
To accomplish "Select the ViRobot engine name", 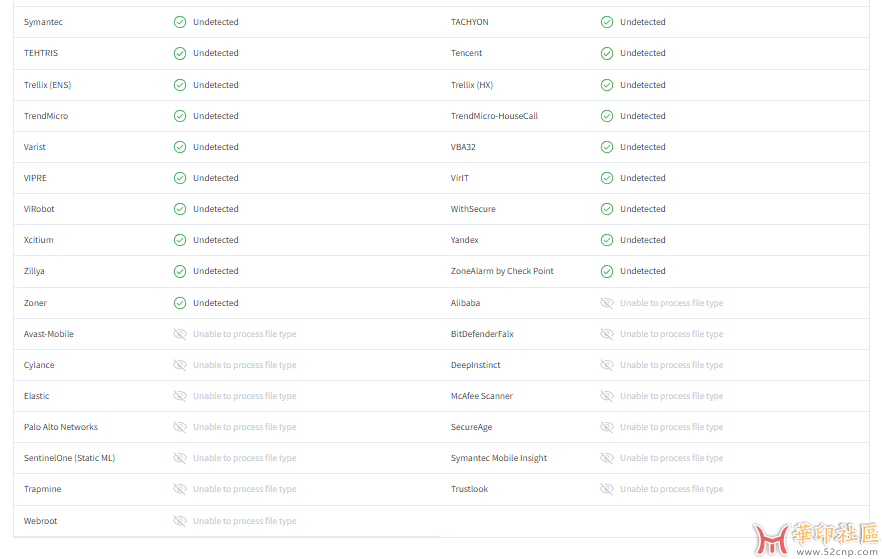I will click(x=39, y=209).
